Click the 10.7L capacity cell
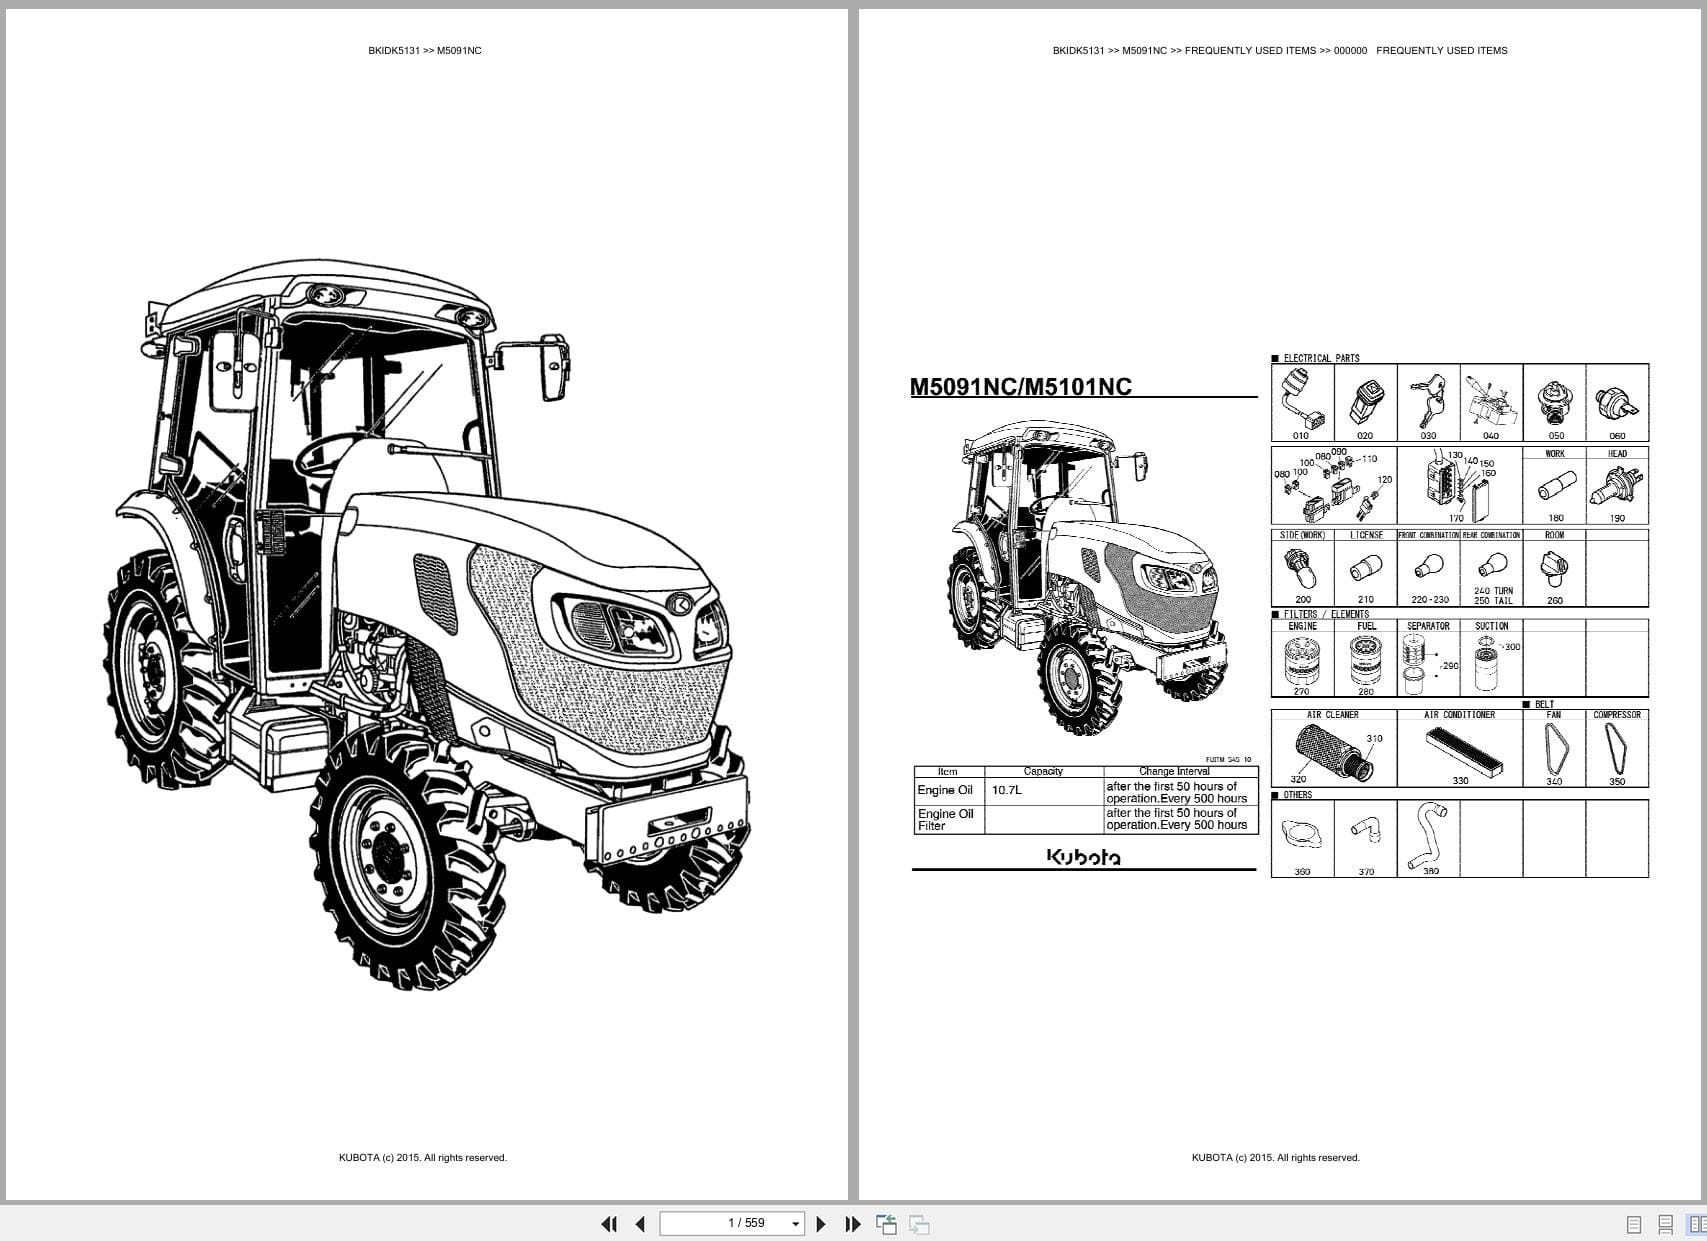Image resolution: width=1707 pixels, height=1241 pixels. (x=1044, y=791)
